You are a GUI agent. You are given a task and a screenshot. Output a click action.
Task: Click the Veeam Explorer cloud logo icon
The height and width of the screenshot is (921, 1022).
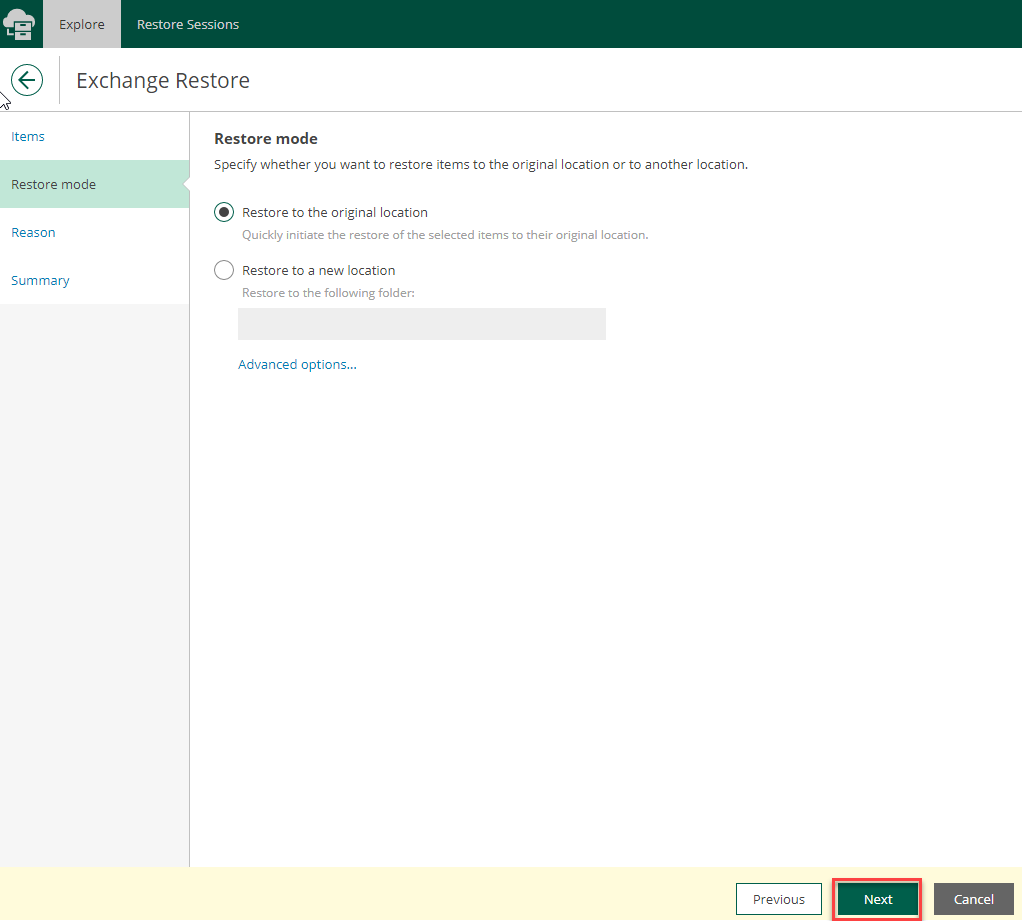[20, 23]
